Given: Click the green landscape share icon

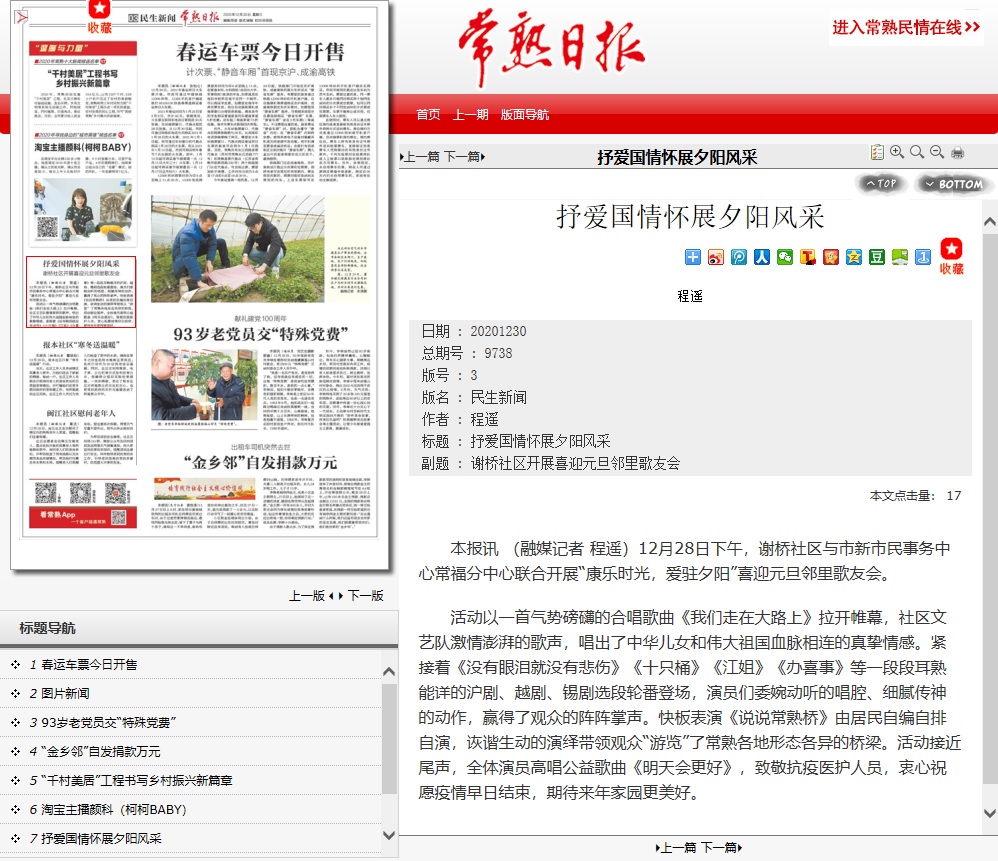Looking at the screenshot, I should click(900, 257).
